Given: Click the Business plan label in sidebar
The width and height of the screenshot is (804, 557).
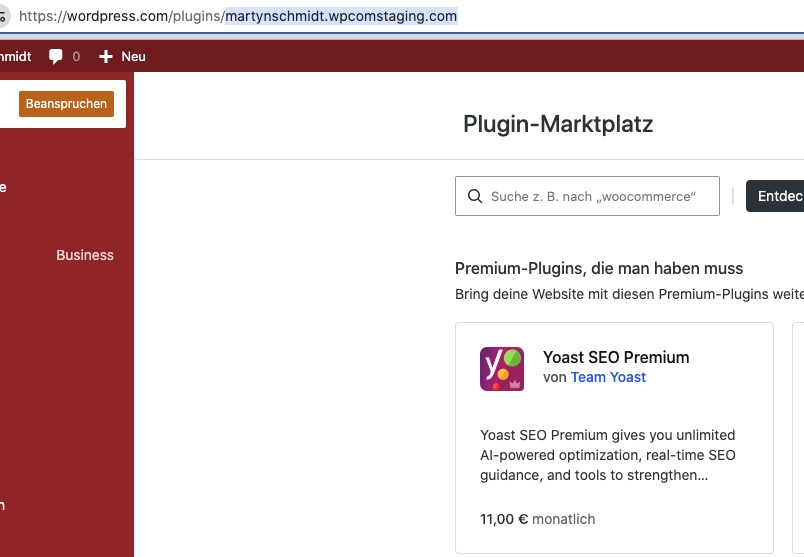Looking at the screenshot, I should (85, 255).
